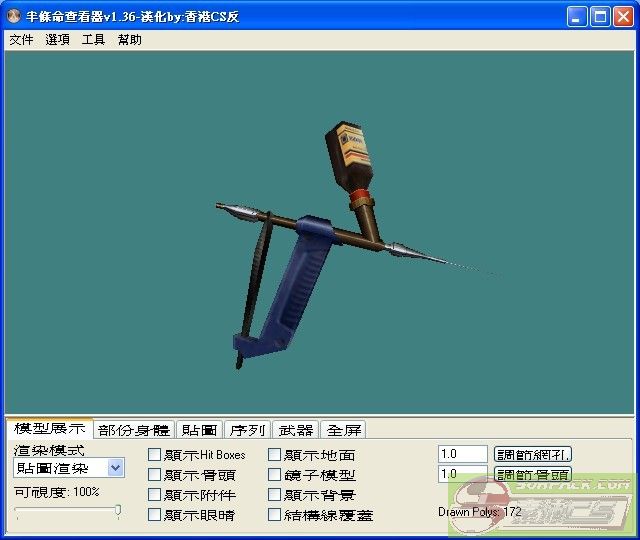This screenshot has width=640, height=540.
Task: Click the 可視度: 100% label
Action: tap(57, 492)
